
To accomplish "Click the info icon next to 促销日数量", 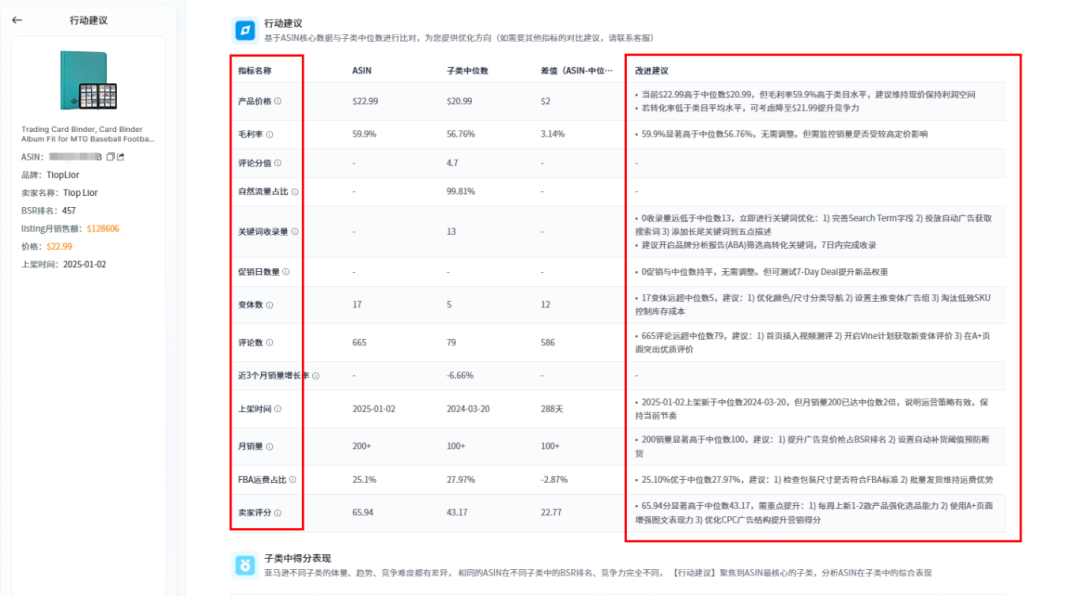I will click(x=286, y=272).
